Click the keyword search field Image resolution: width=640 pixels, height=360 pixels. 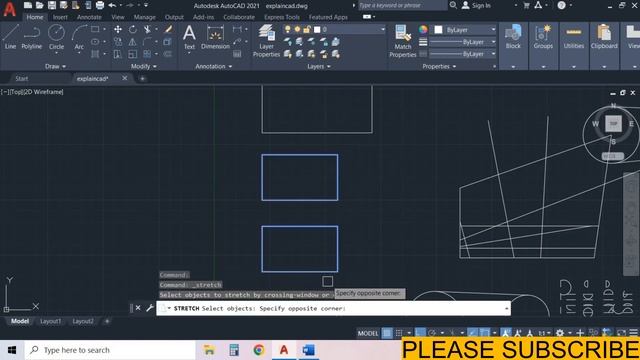click(x=402, y=5)
